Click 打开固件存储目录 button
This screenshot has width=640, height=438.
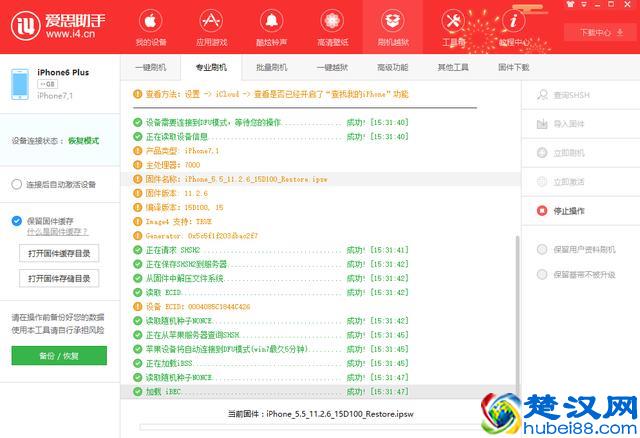tap(59, 278)
